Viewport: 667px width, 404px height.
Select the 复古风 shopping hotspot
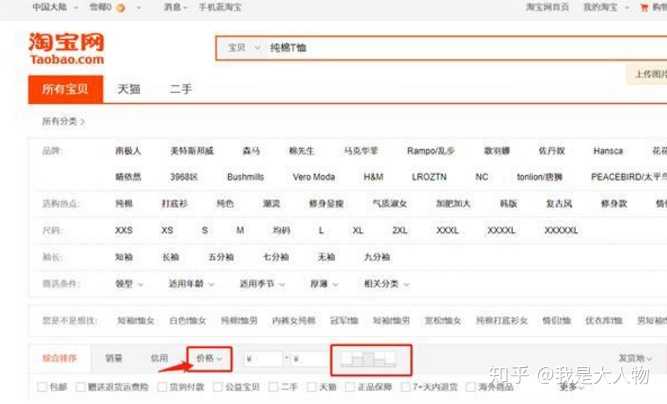[x=559, y=204]
